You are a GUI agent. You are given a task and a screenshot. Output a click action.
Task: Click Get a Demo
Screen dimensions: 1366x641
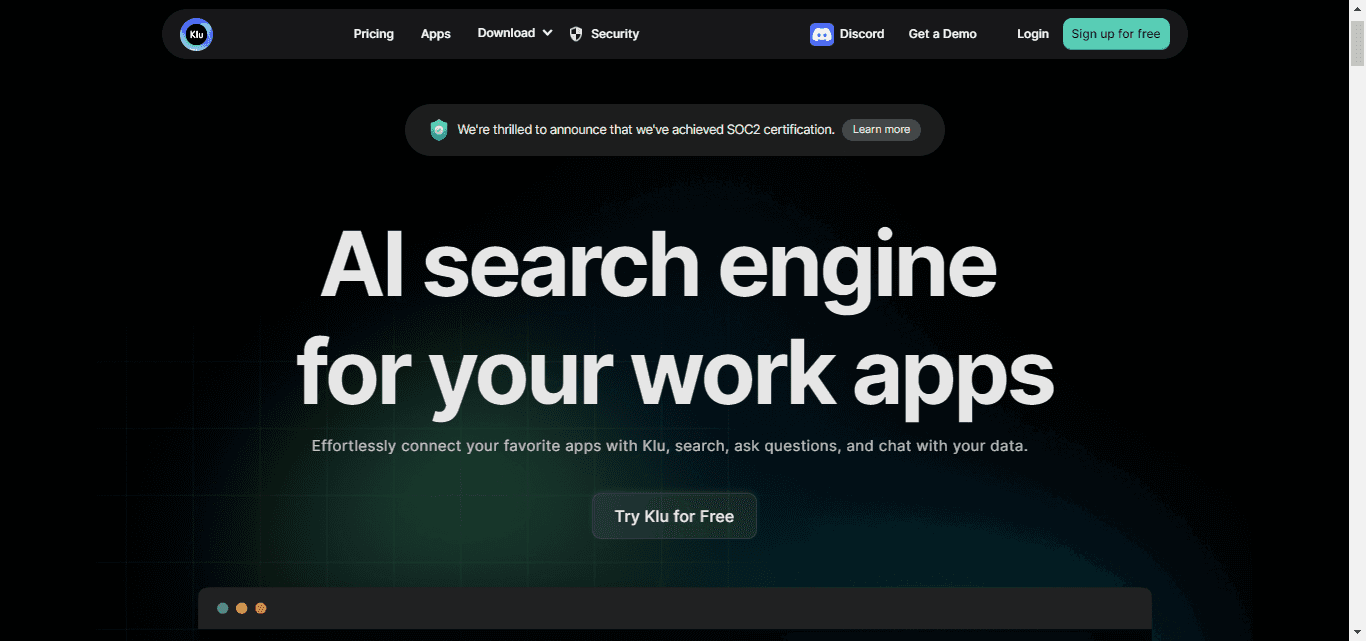click(942, 34)
